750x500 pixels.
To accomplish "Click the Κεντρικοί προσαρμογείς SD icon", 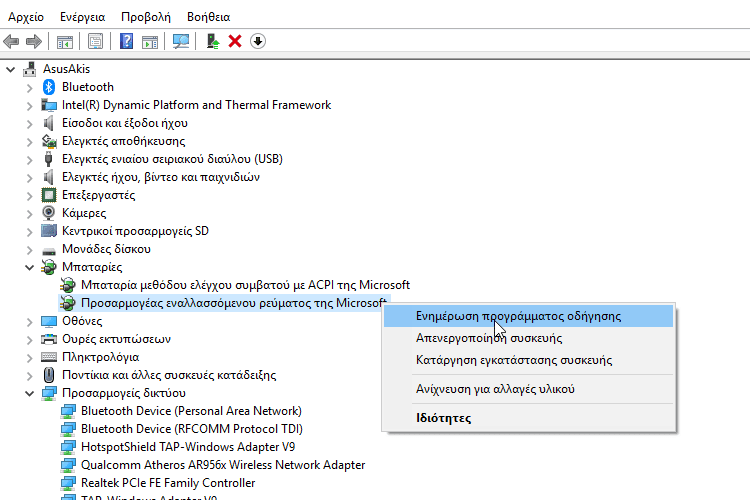I will [49, 231].
